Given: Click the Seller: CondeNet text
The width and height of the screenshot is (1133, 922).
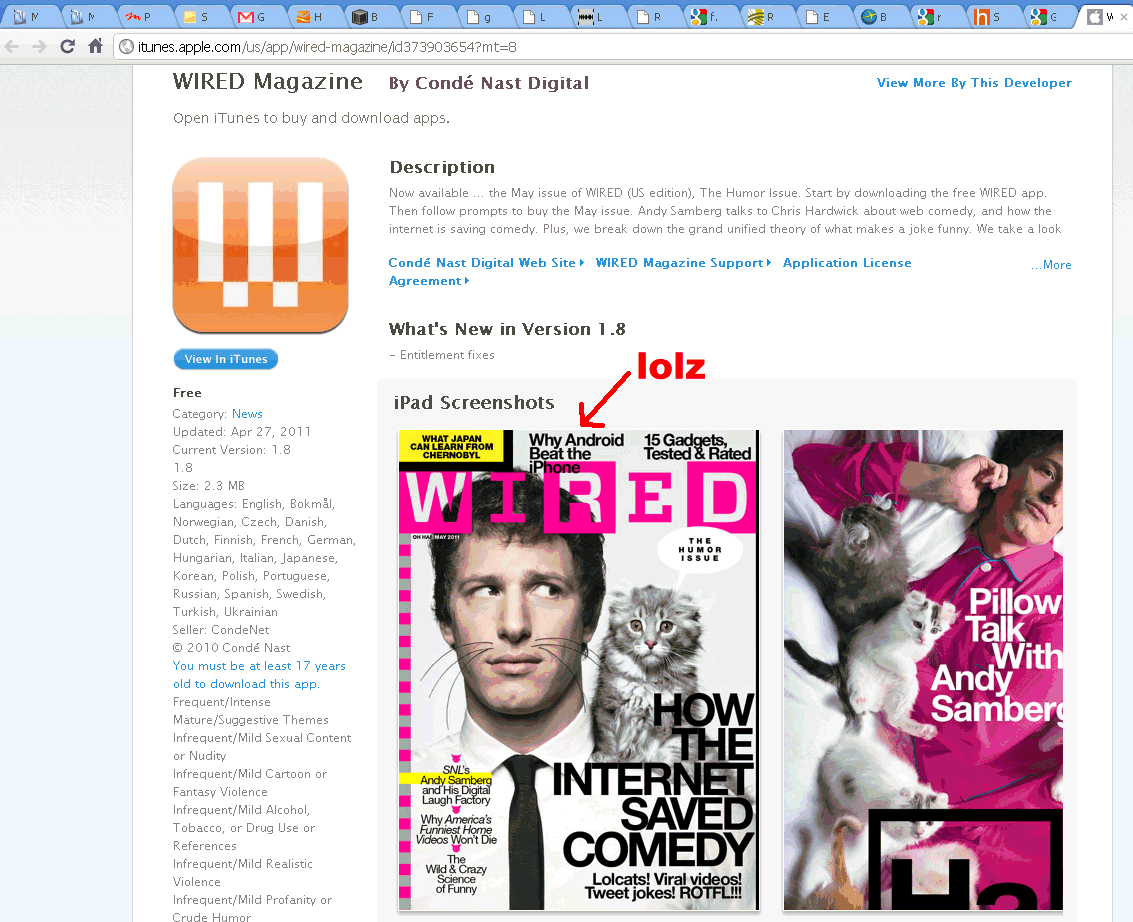Looking at the screenshot, I should (x=220, y=630).
